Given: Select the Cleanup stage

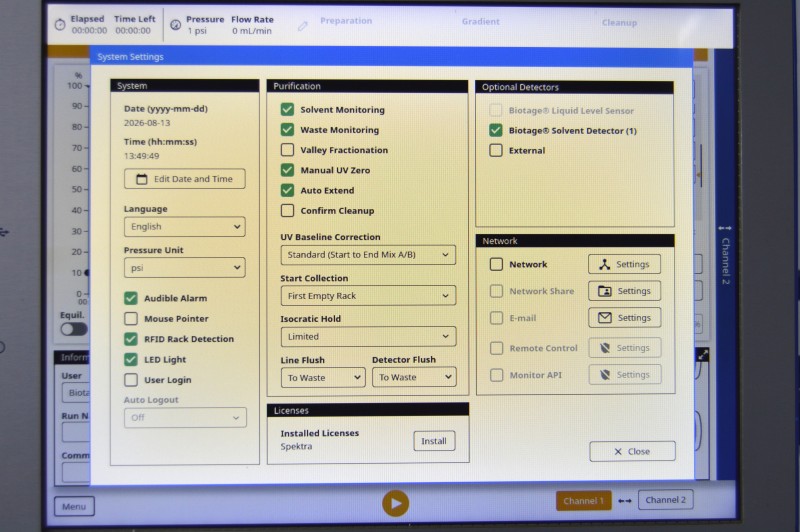Looking at the screenshot, I should (x=619, y=22).
